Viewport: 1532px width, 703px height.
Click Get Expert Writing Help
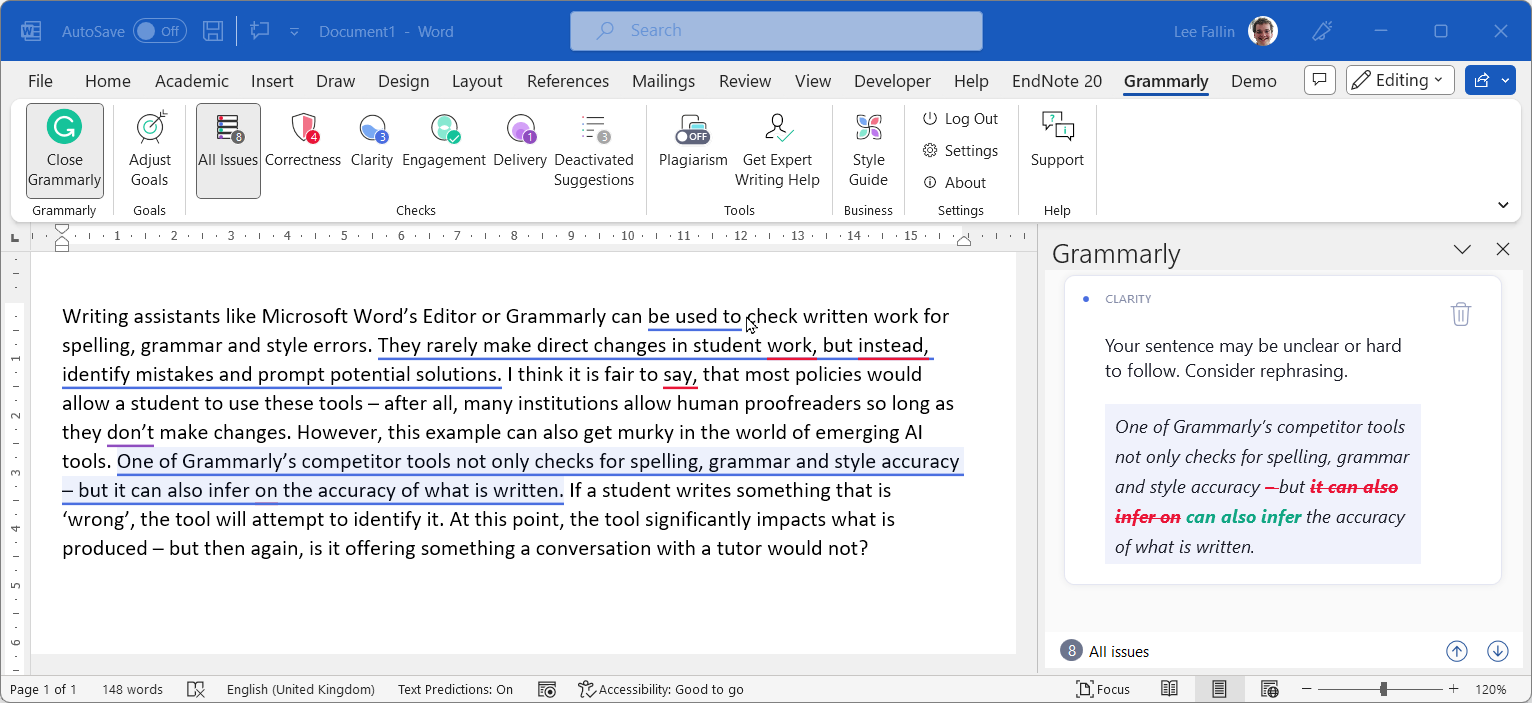[777, 149]
